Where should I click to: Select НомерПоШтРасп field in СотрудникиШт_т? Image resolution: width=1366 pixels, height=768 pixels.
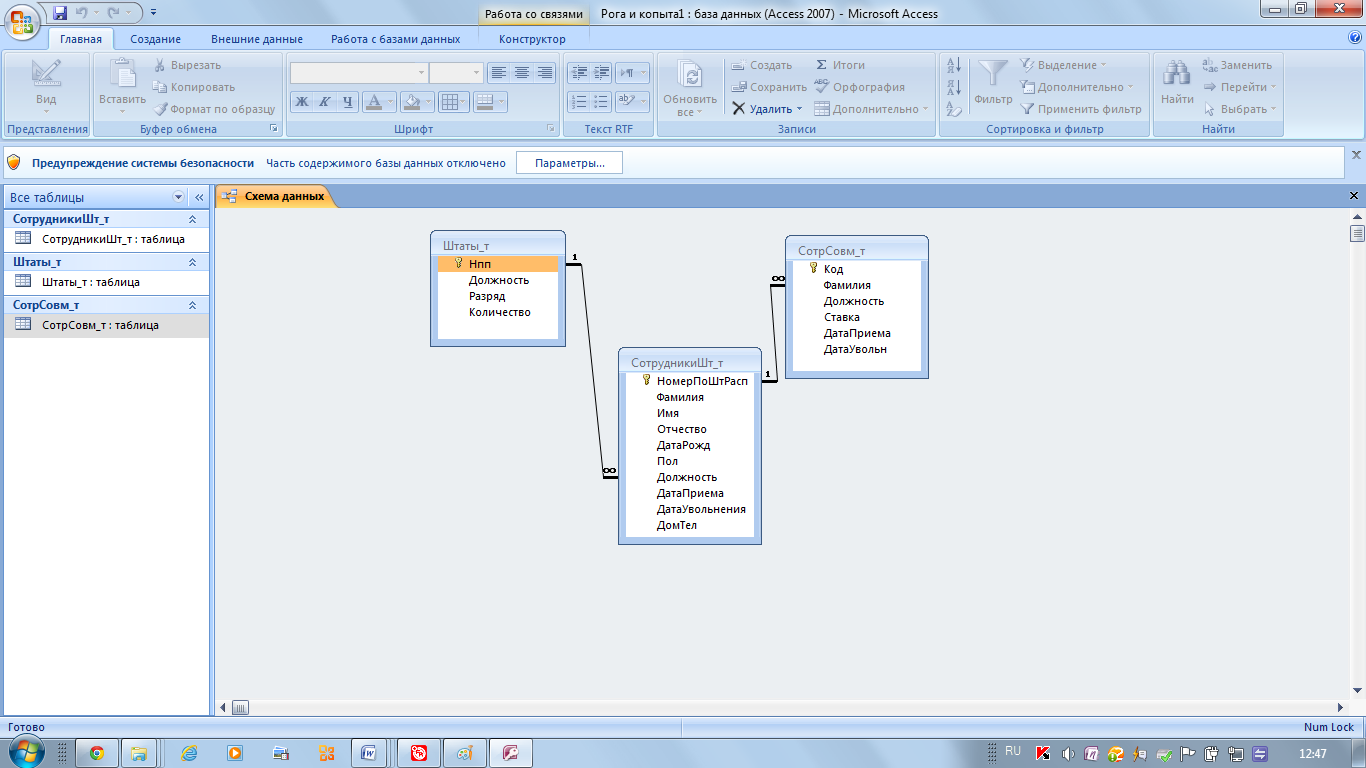click(690, 381)
